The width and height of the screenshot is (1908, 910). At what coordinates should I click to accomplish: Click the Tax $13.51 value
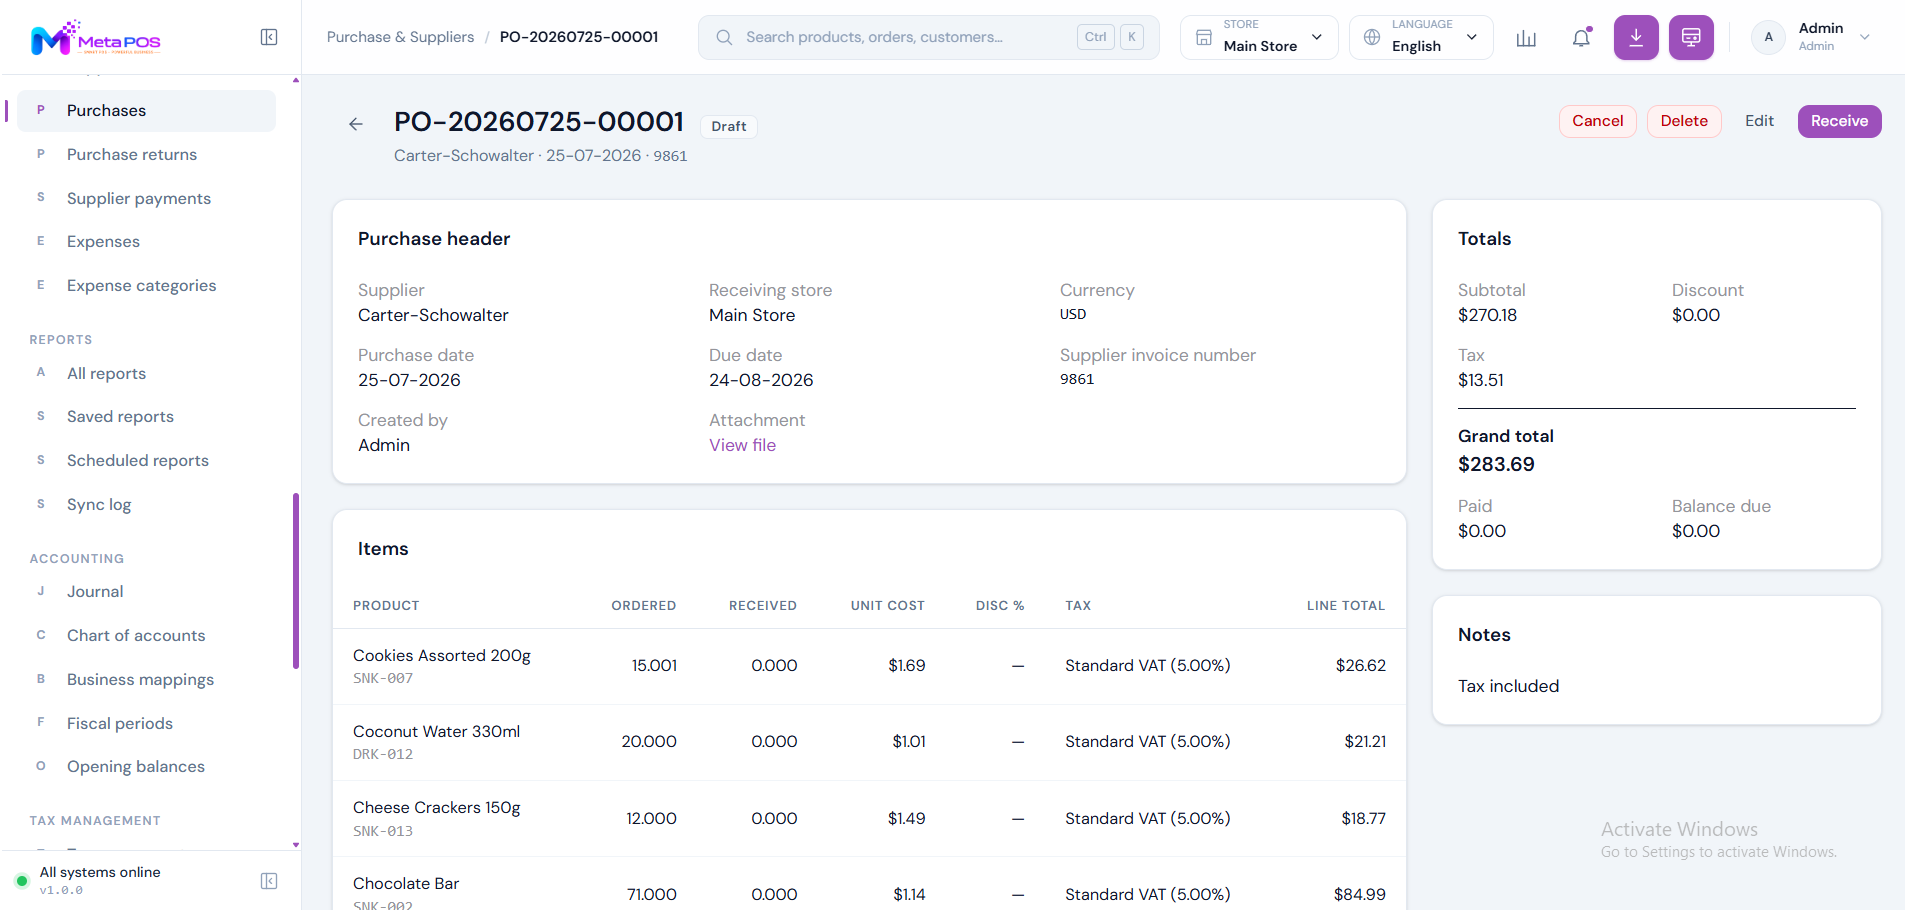tap(1480, 381)
